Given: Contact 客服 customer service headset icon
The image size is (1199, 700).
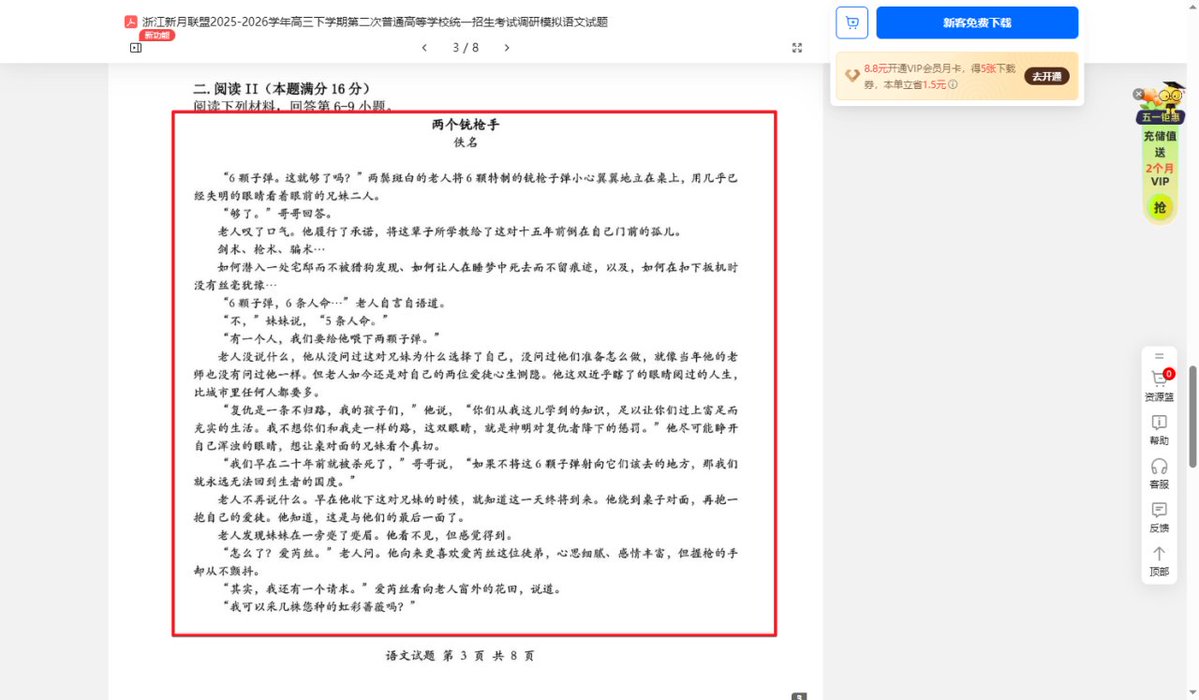Looking at the screenshot, I should (x=1159, y=474).
